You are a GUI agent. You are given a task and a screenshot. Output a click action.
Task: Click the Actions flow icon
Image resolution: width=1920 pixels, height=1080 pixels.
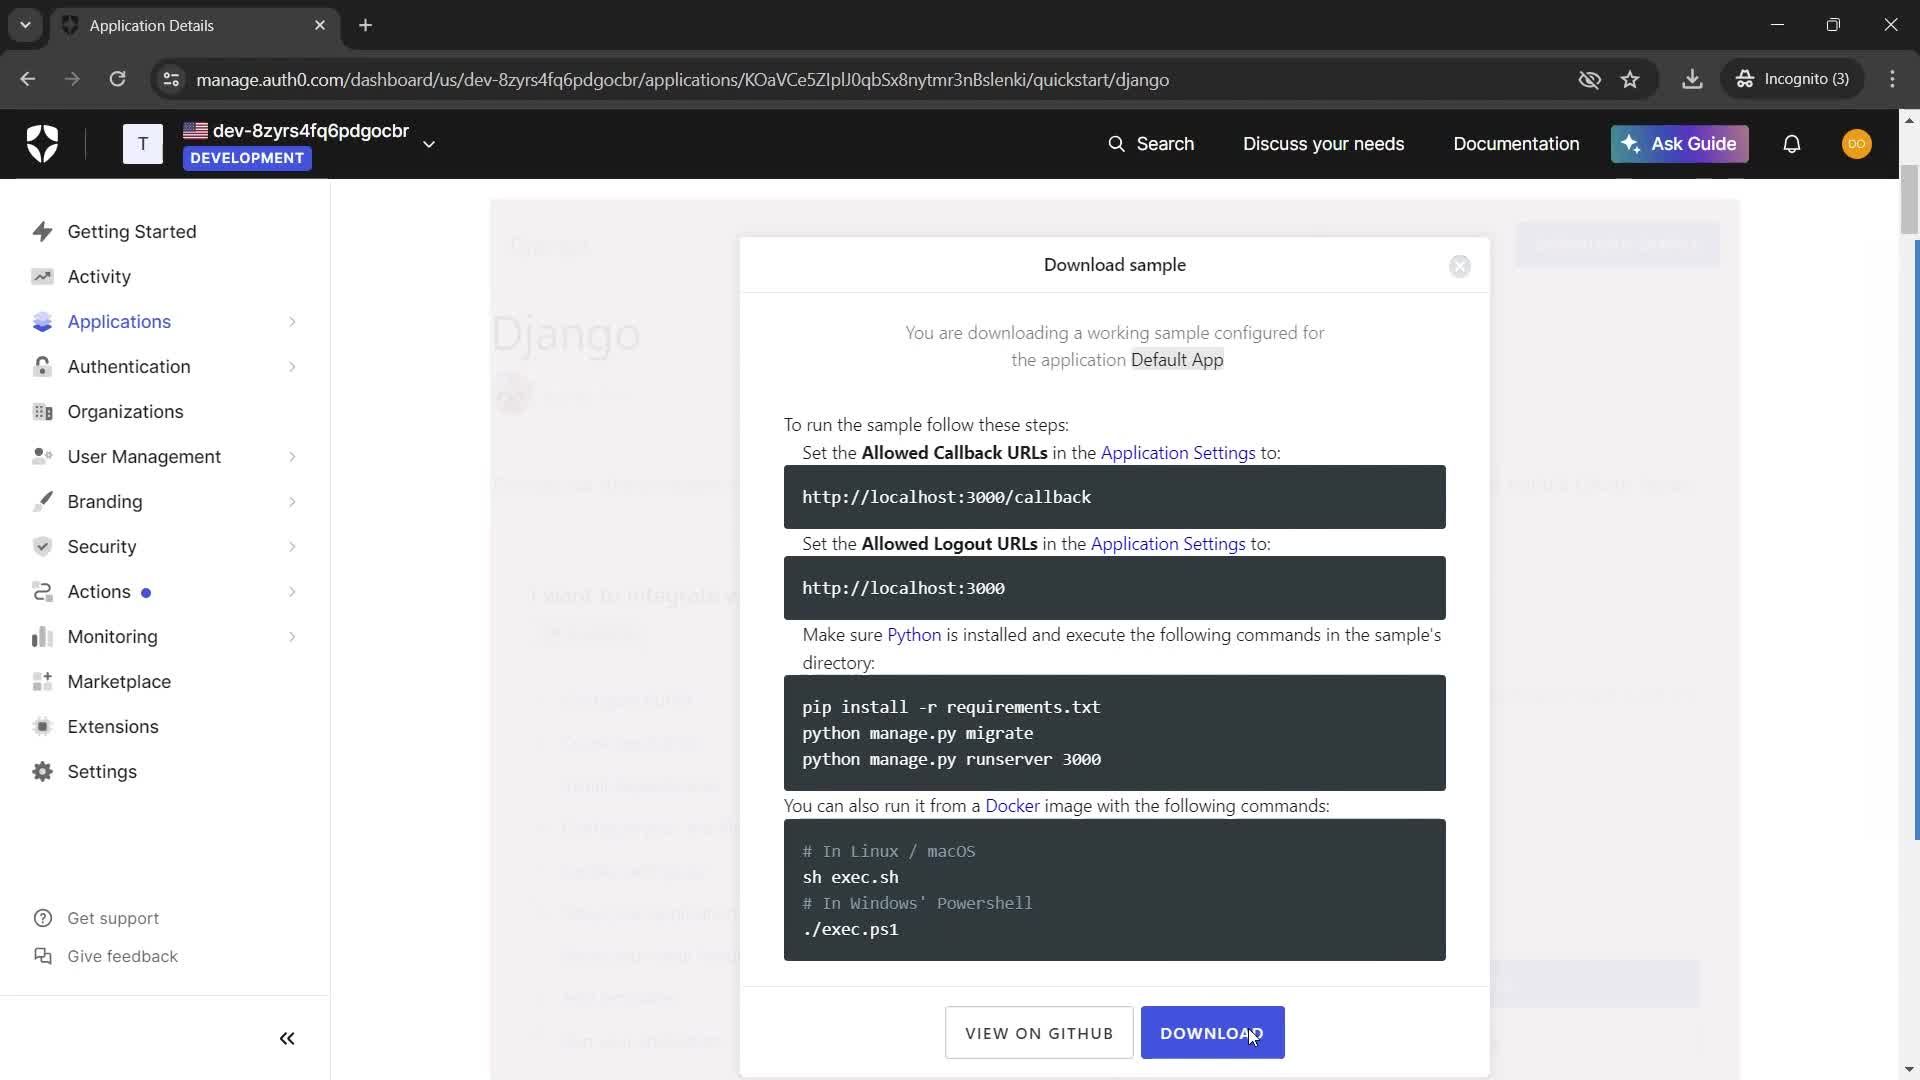coord(42,592)
